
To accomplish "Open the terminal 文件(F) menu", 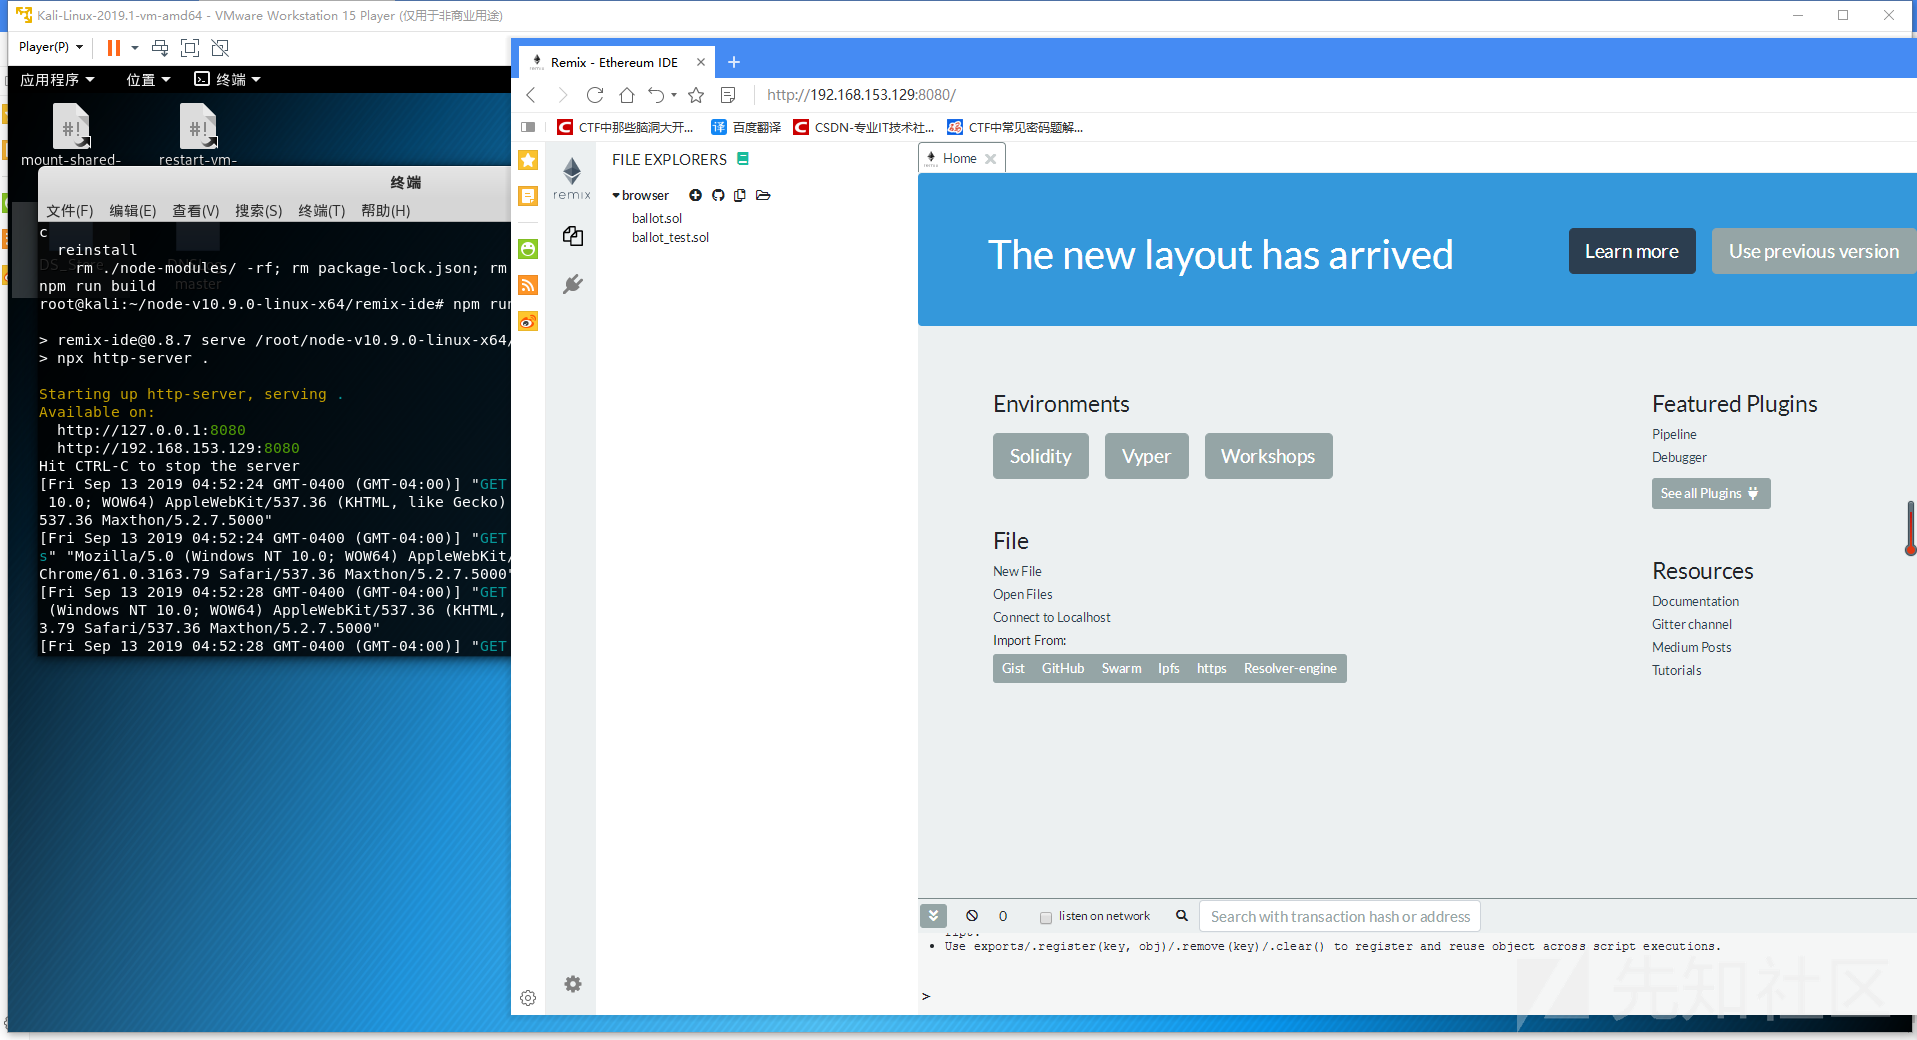I will pos(70,211).
